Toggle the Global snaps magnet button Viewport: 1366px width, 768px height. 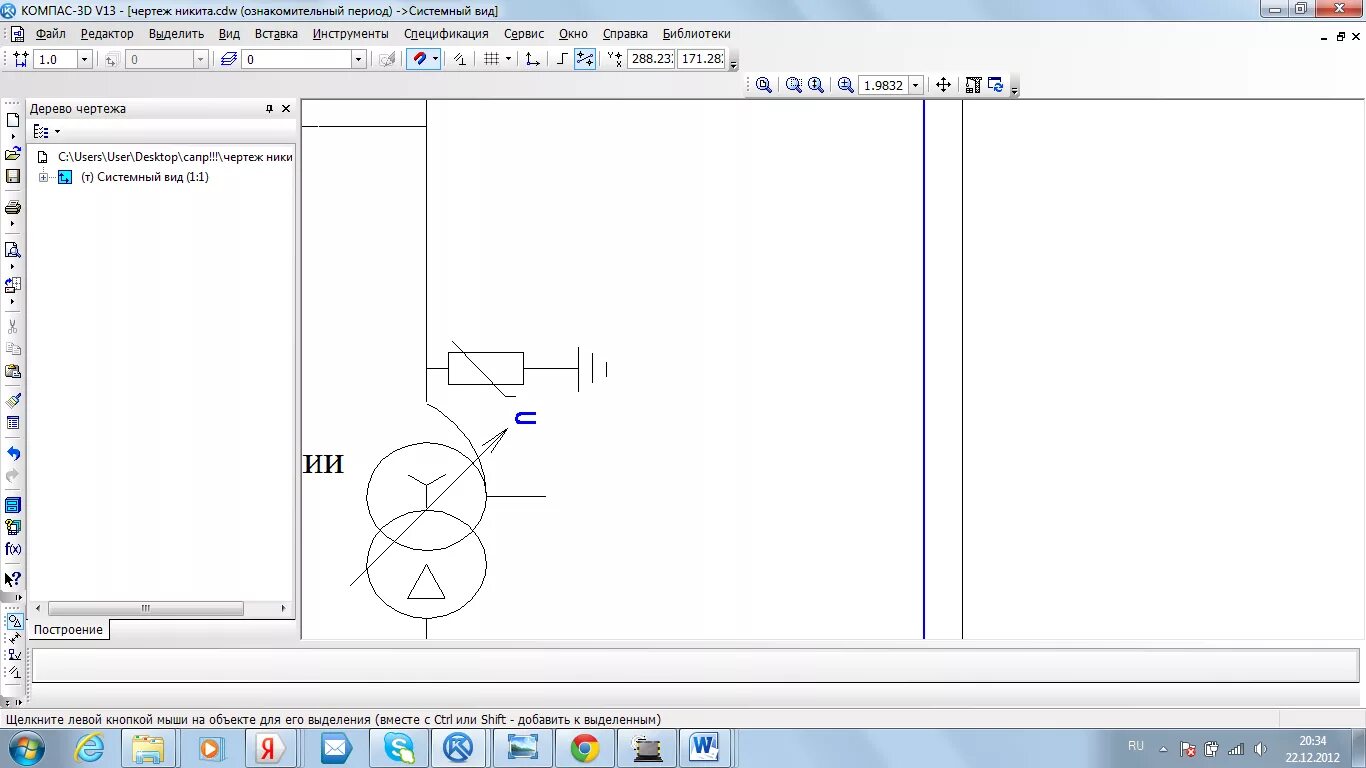pos(419,59)
